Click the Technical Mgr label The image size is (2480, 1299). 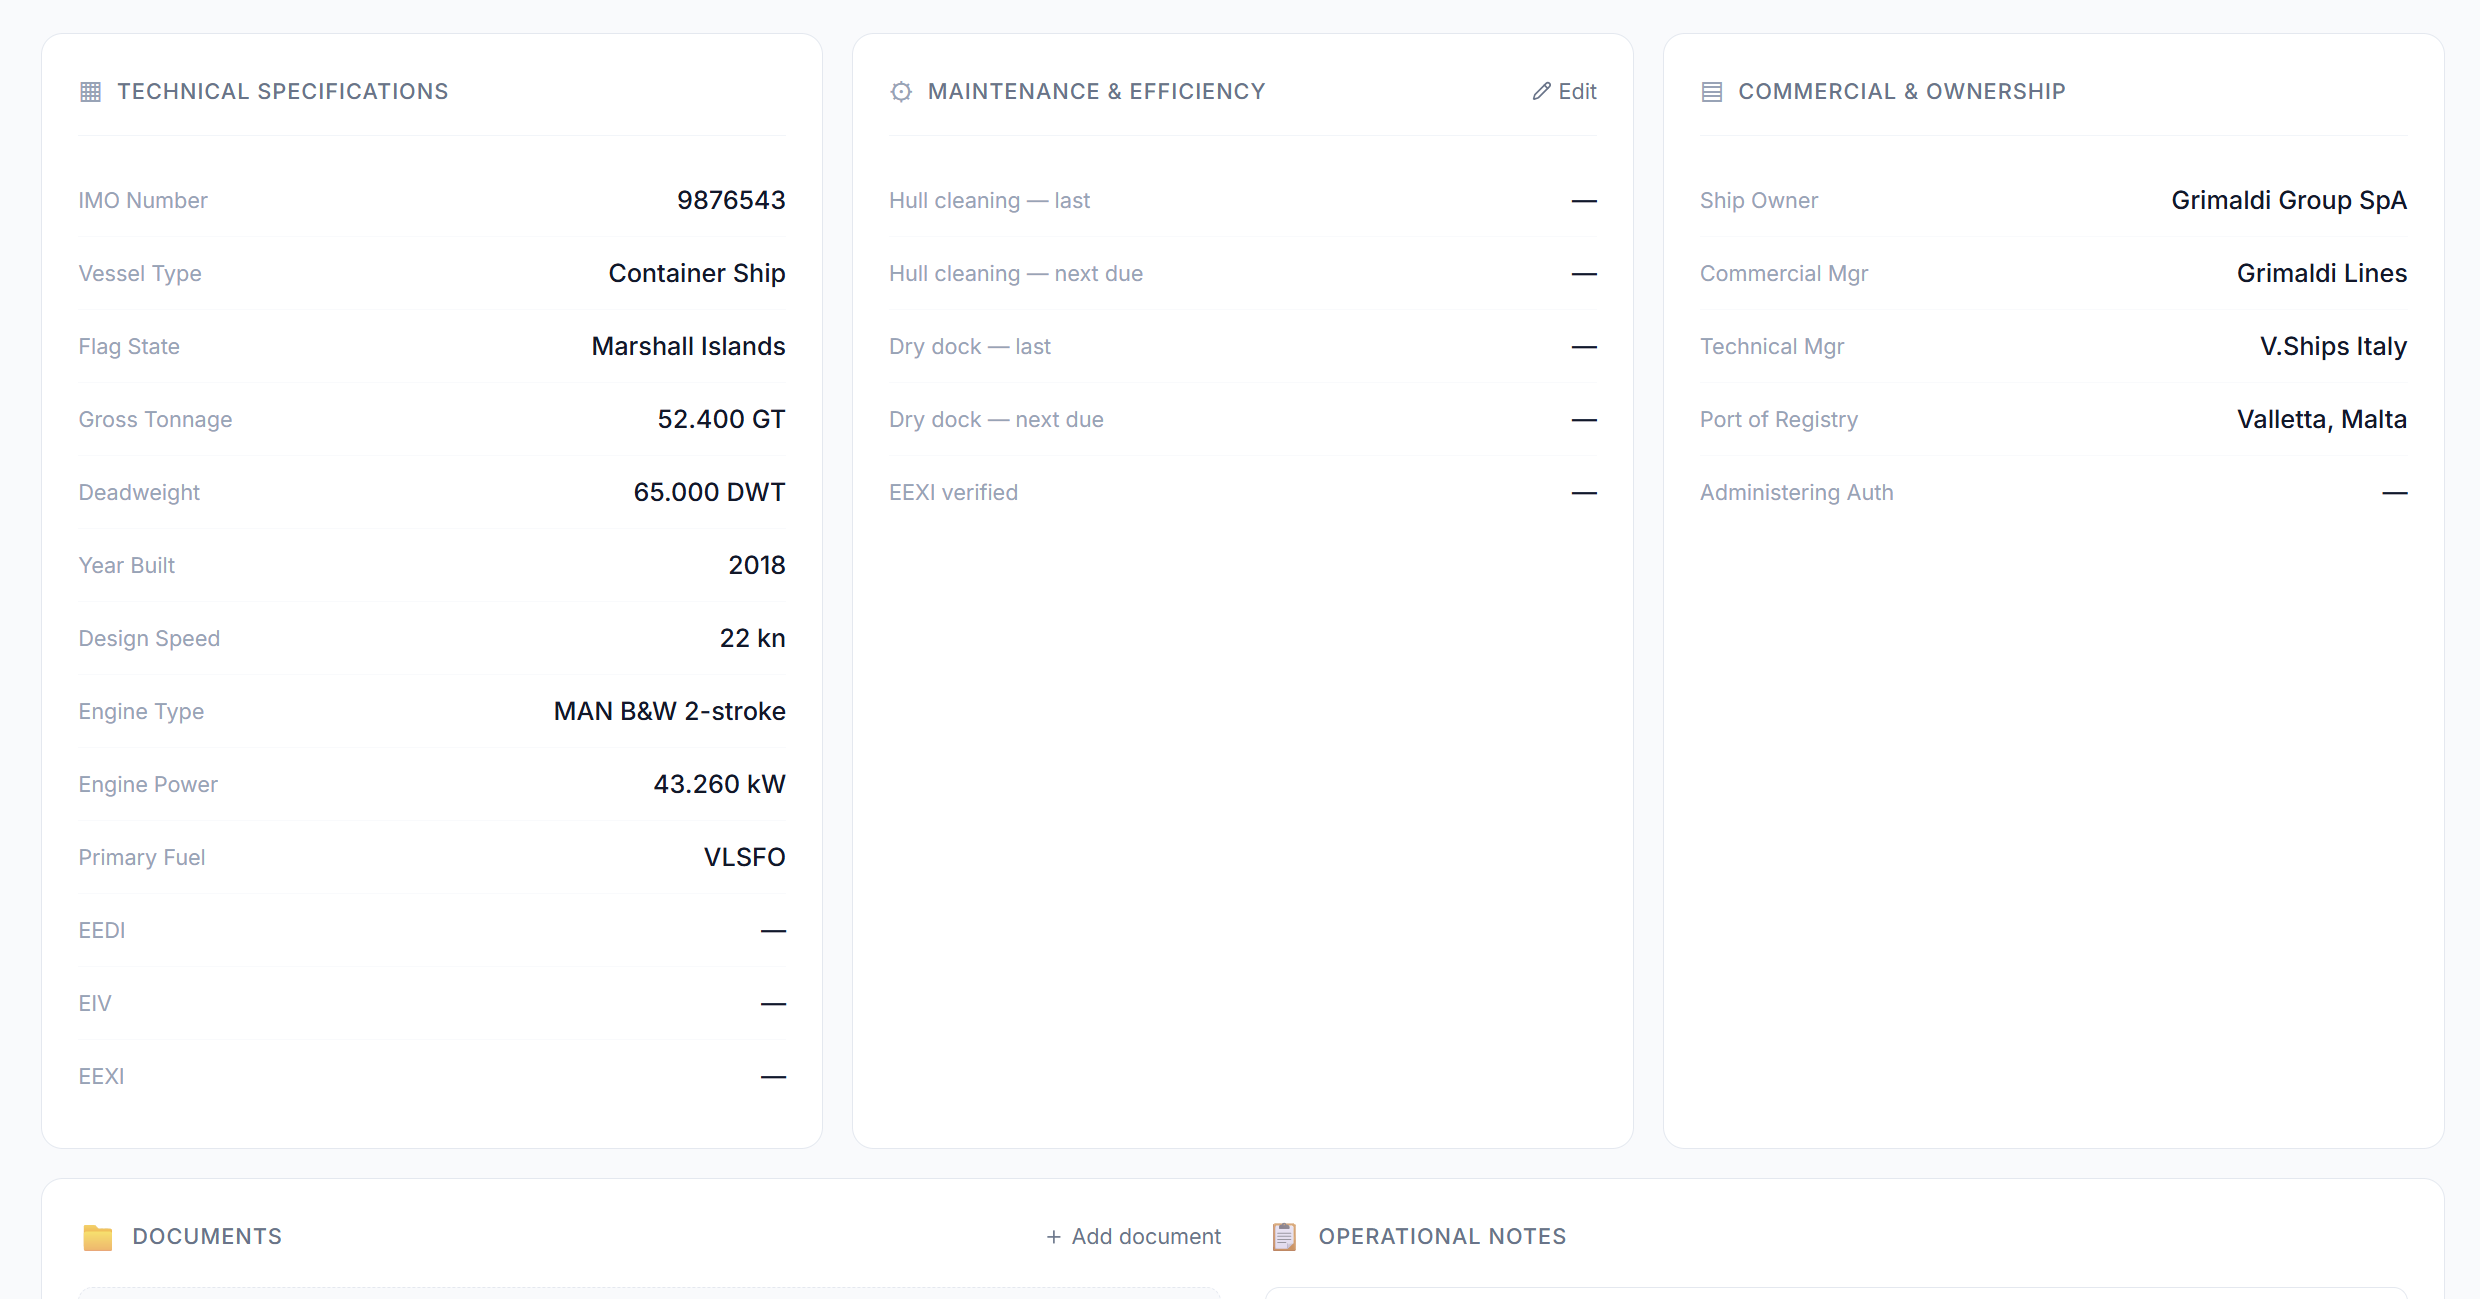pyautogui.click(x=1772, y=346)
